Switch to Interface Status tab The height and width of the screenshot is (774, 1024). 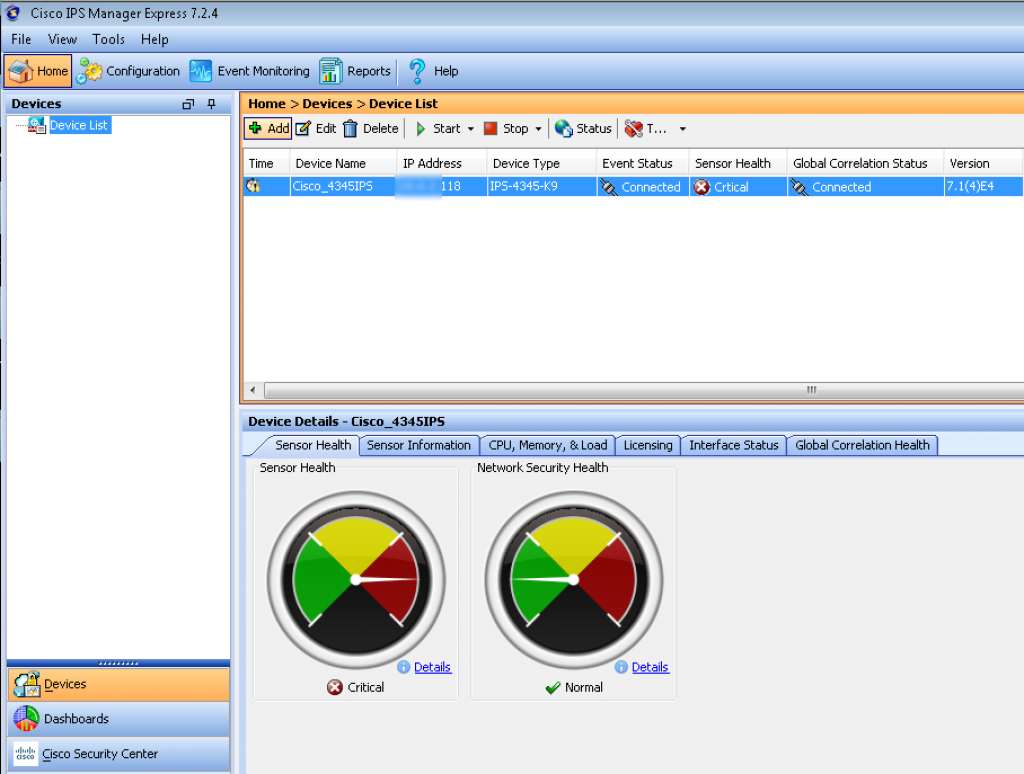tap(733, 445)
